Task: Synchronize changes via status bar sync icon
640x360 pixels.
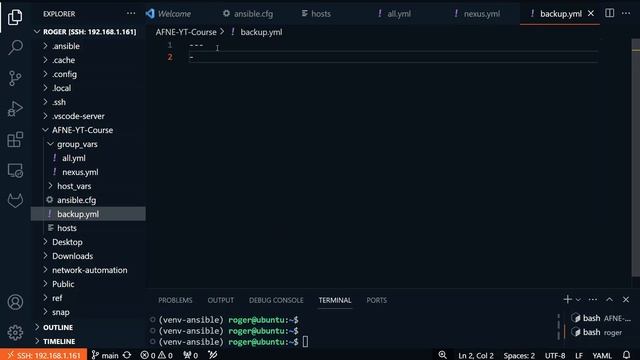Action: 127,355
